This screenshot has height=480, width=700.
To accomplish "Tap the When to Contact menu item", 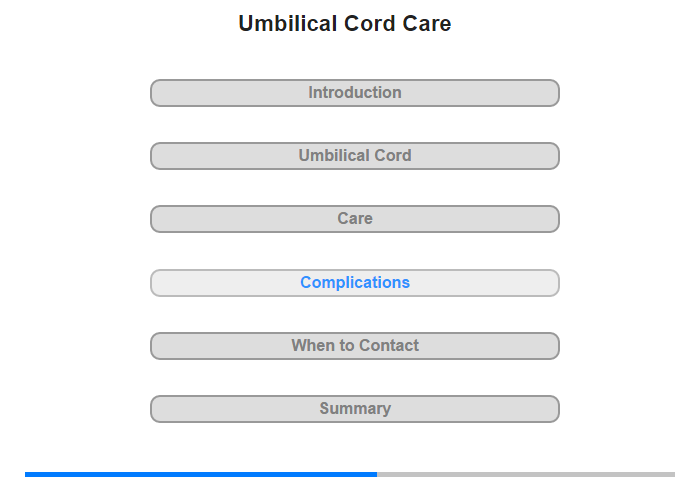I will [355, 346].
